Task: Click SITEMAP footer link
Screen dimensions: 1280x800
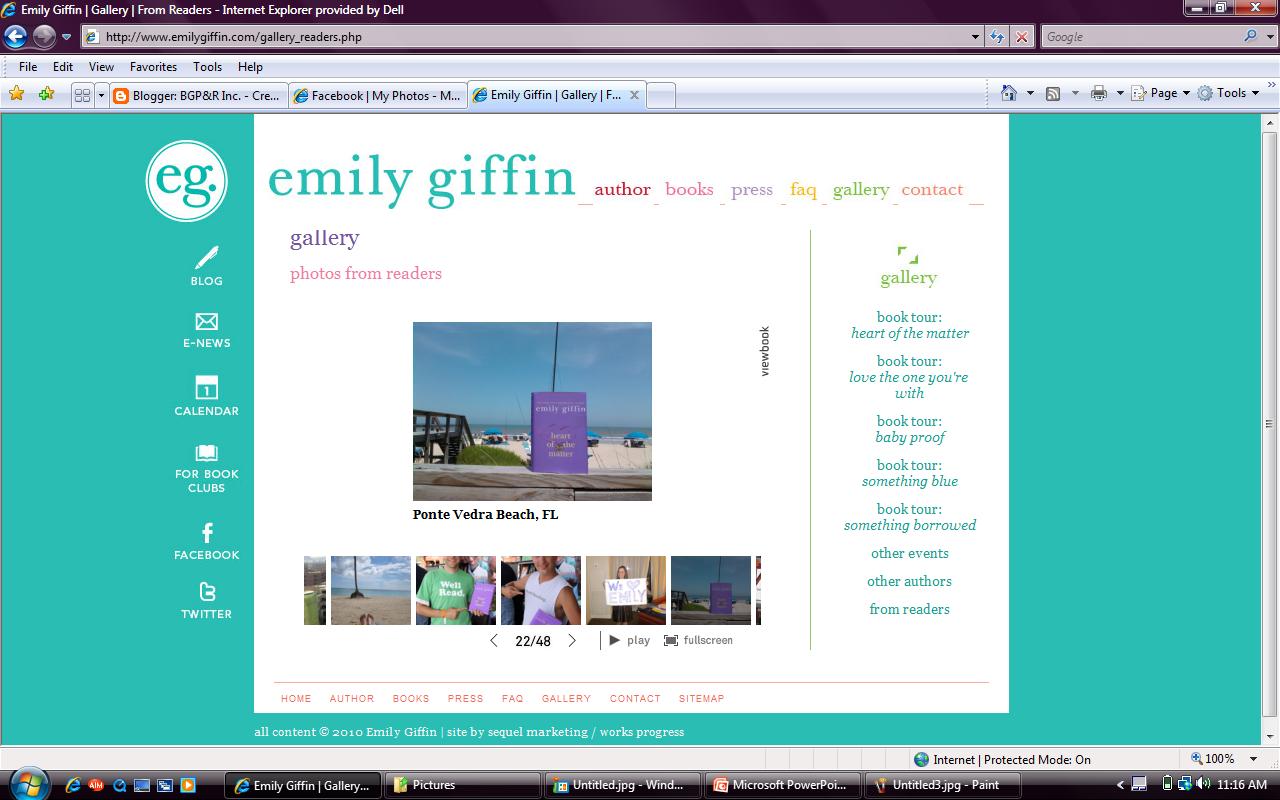Action: click(x=702, y=698)
